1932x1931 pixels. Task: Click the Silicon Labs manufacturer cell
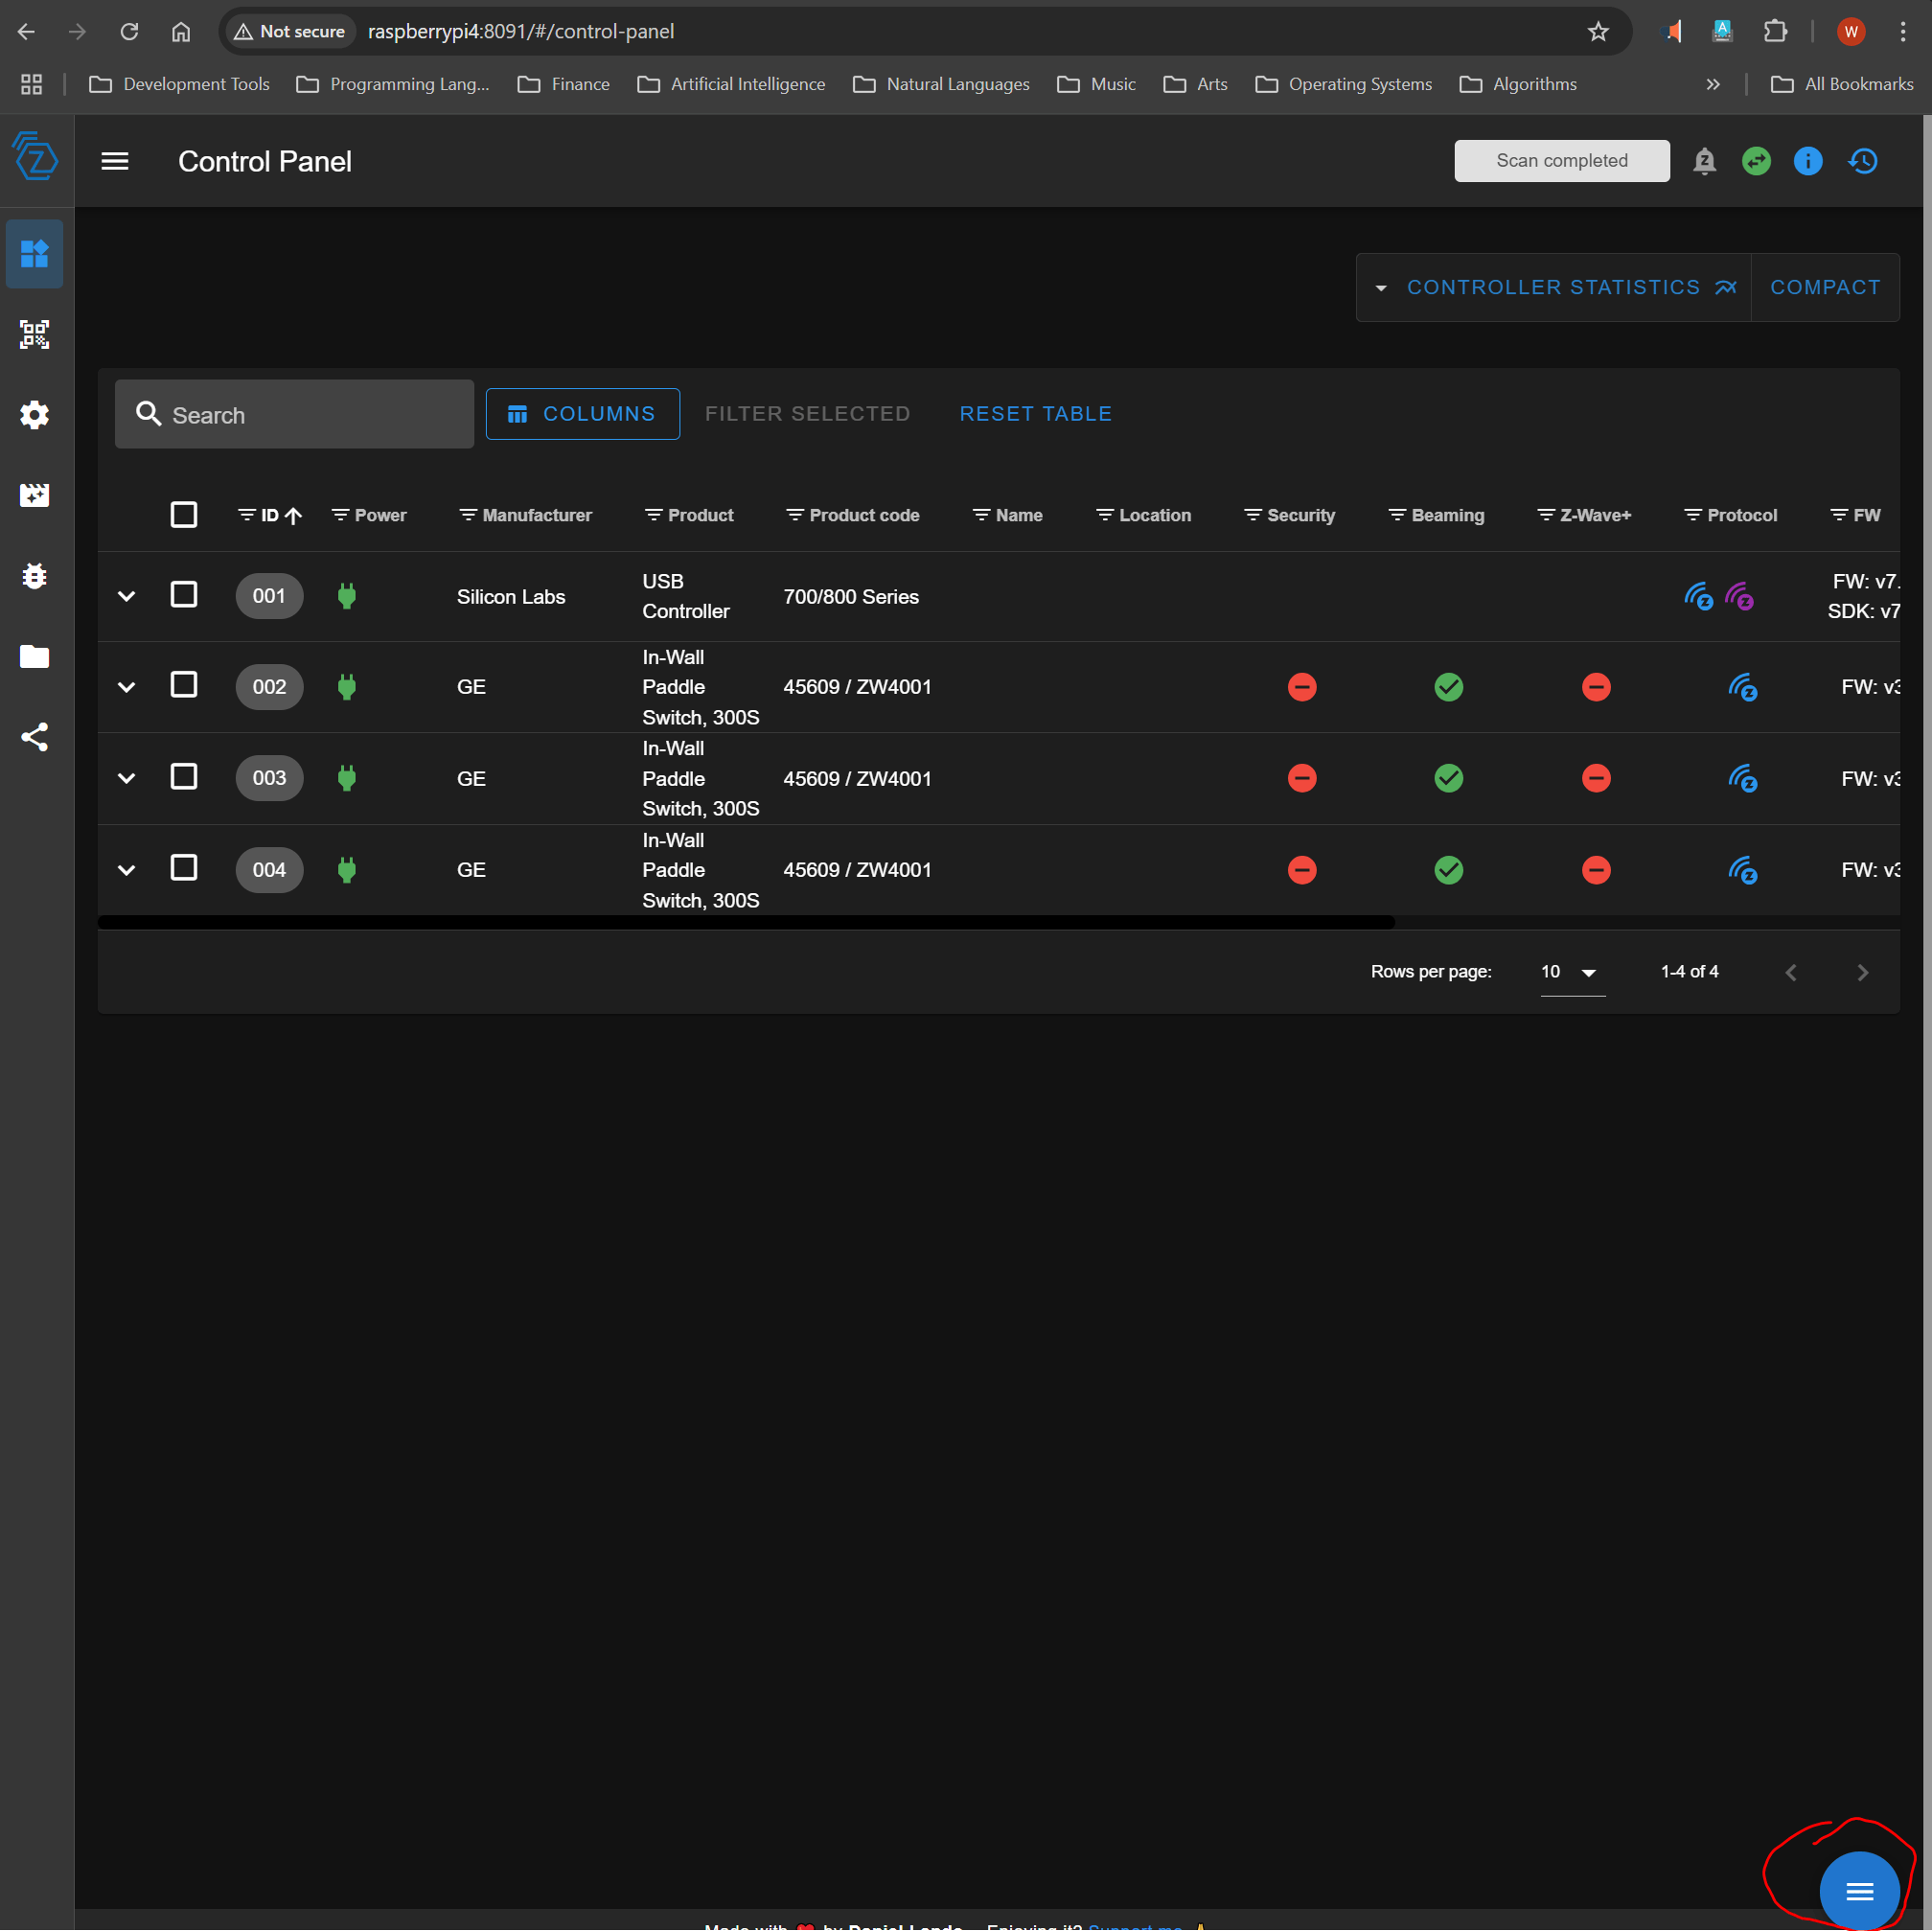click(511, 597)
